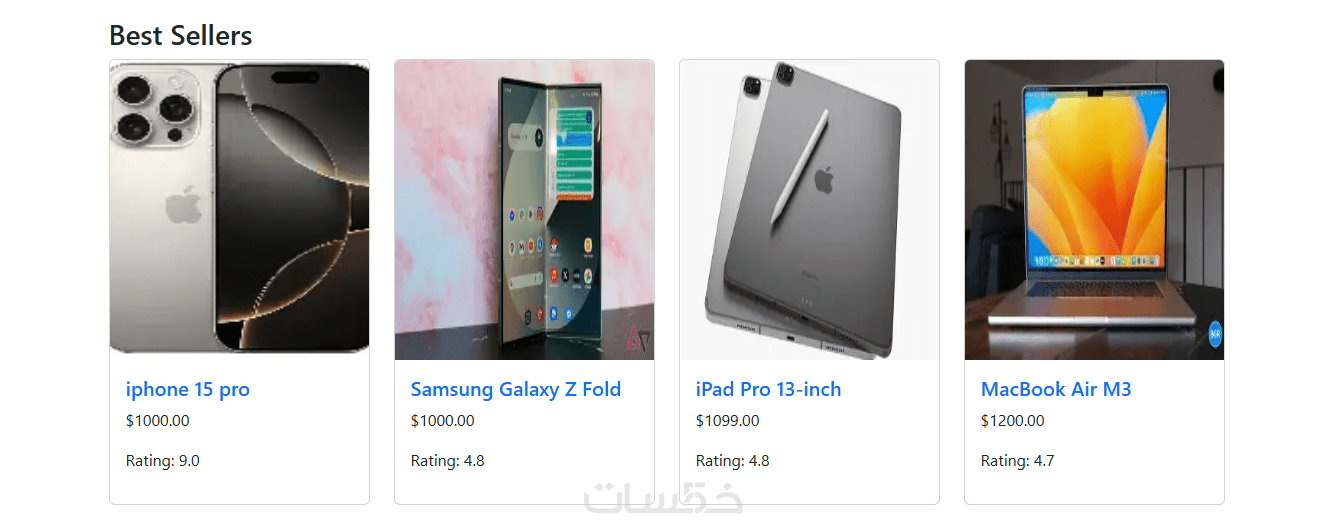Open the iPad Pro 13-inch product link
The height and width of the screenshot is (524, 1328).
(x=768, y=389)
